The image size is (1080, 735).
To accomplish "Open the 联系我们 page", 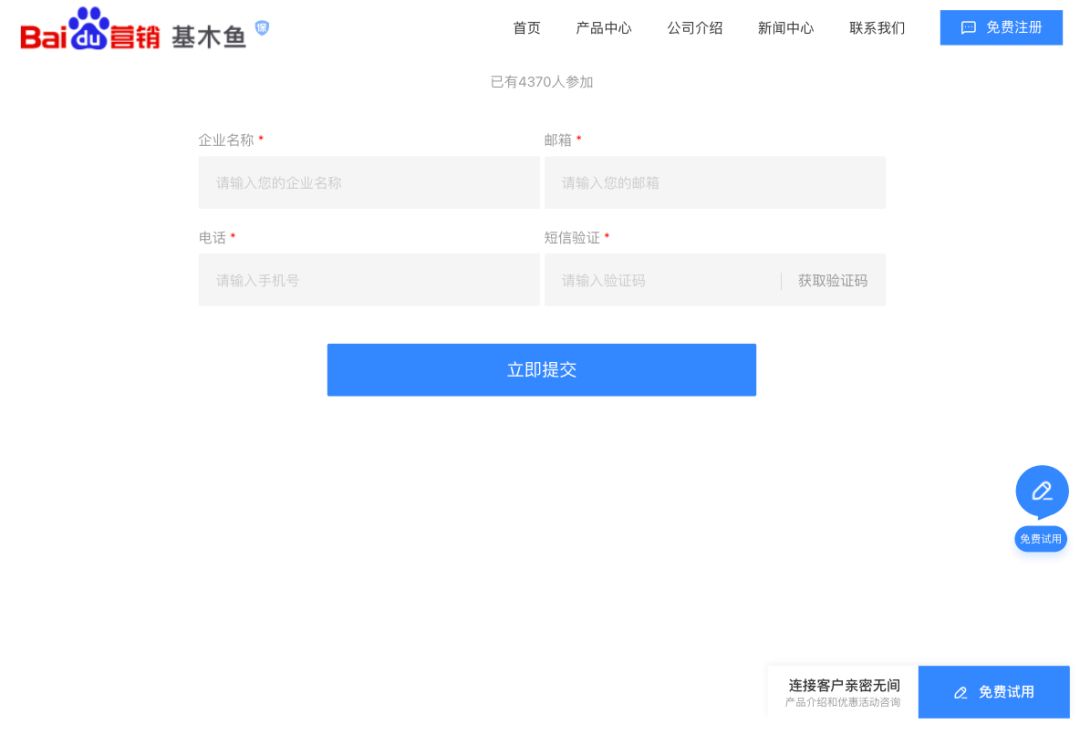I will [876, 28].
